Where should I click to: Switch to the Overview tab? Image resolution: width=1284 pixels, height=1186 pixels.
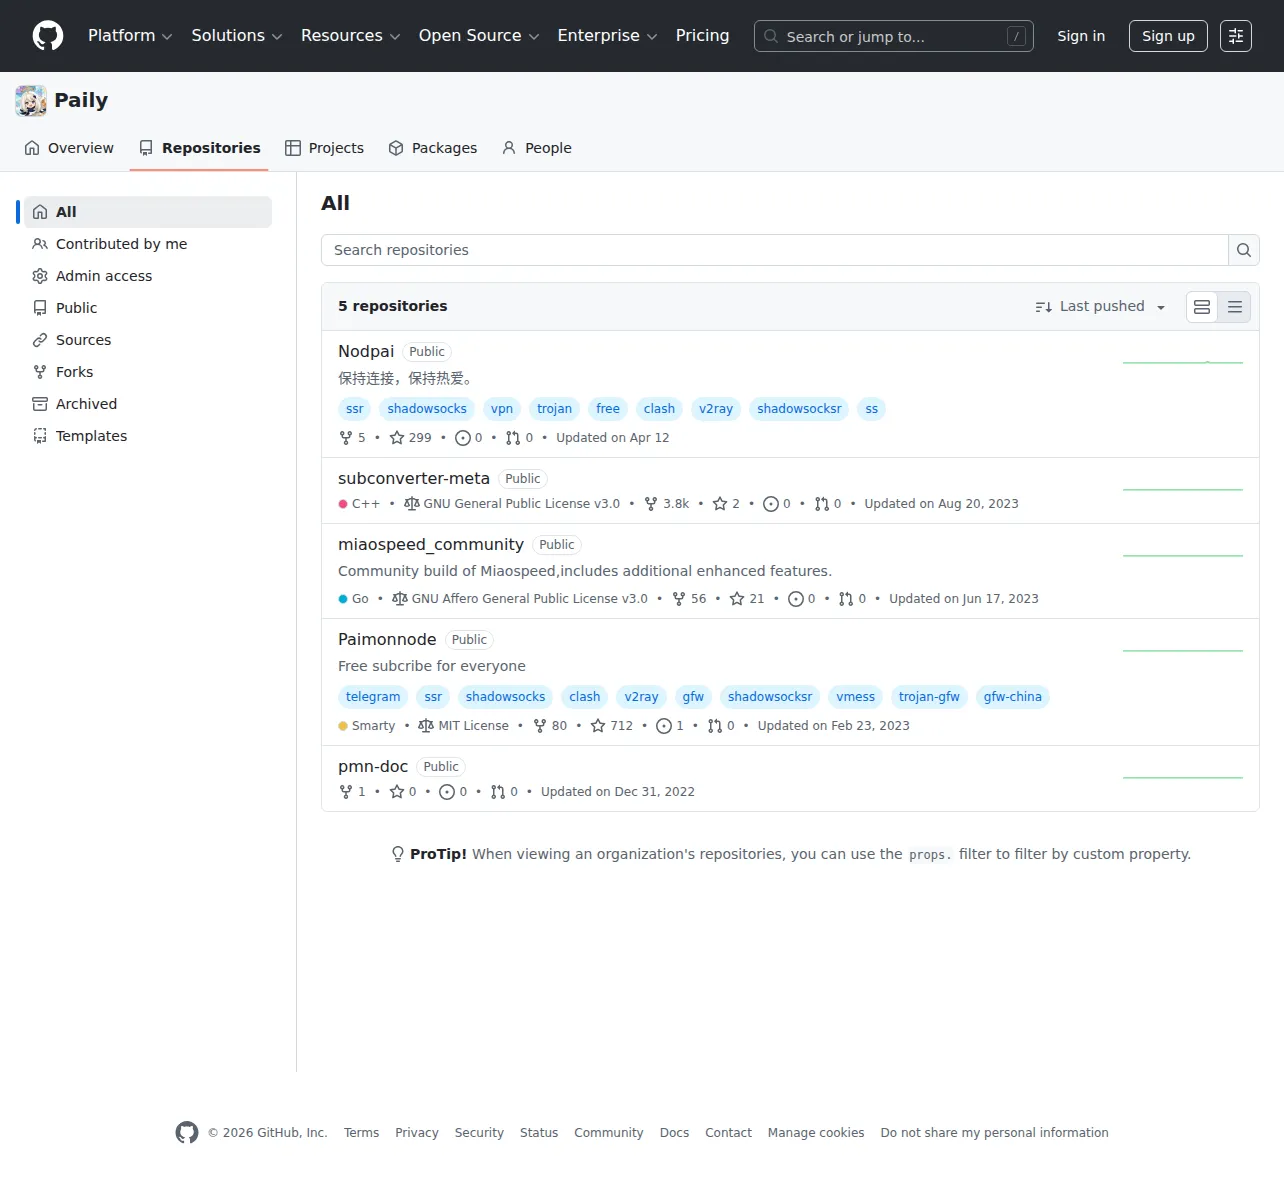tap(69, 148)
